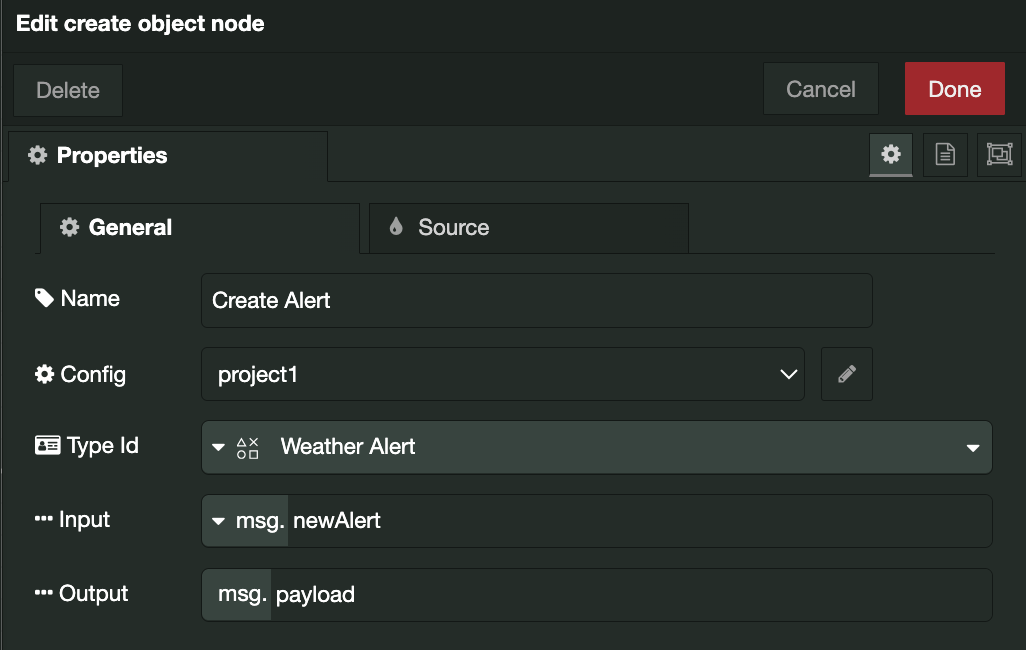Click the tag icon beside Name

44,298
